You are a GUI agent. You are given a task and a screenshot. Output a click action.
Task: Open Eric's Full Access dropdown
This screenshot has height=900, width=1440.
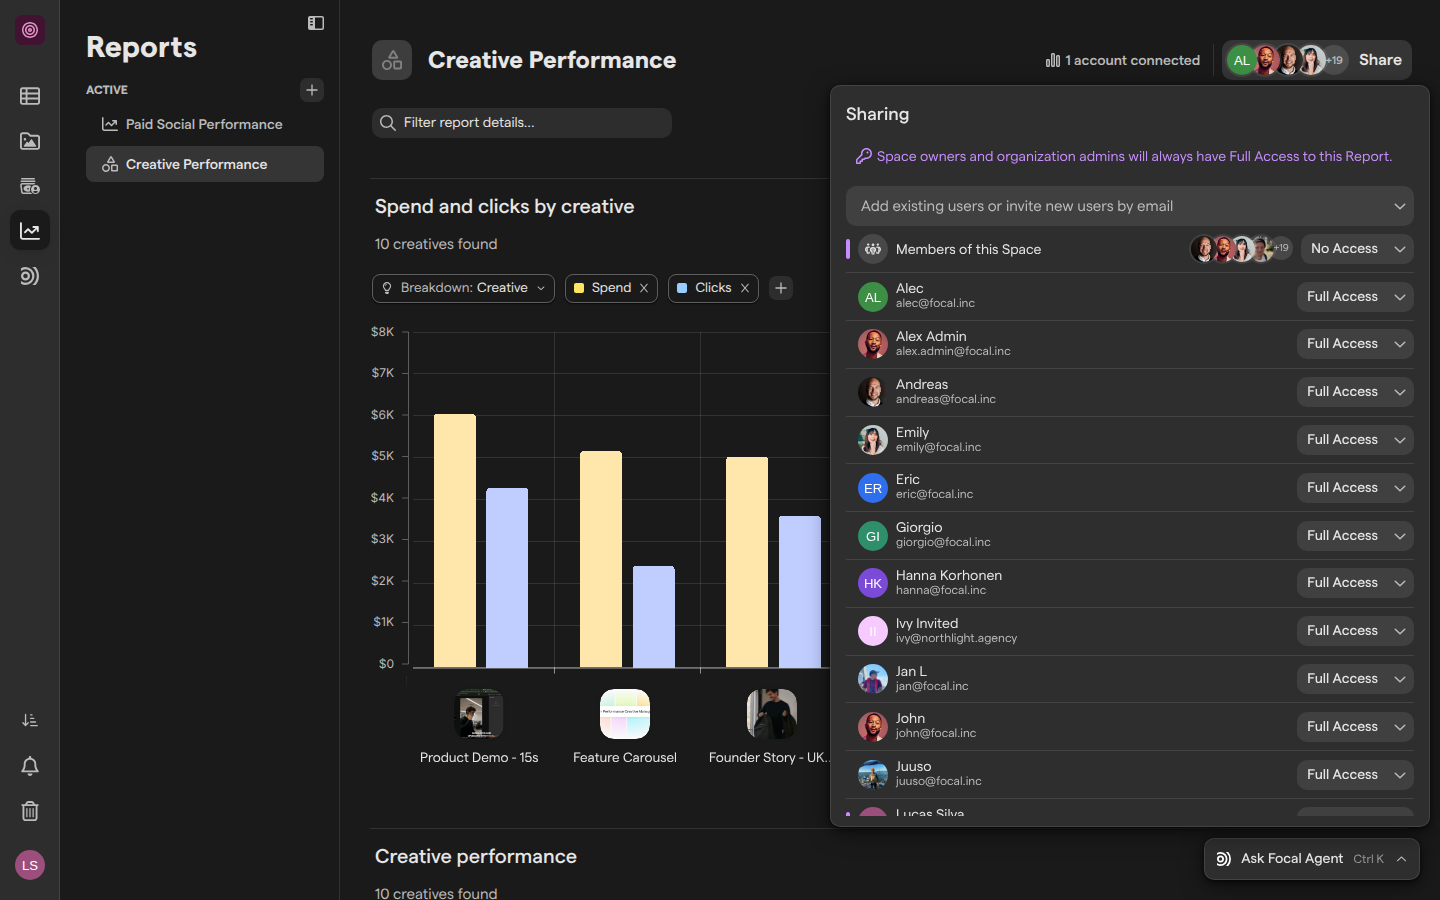coord(1355,488)
